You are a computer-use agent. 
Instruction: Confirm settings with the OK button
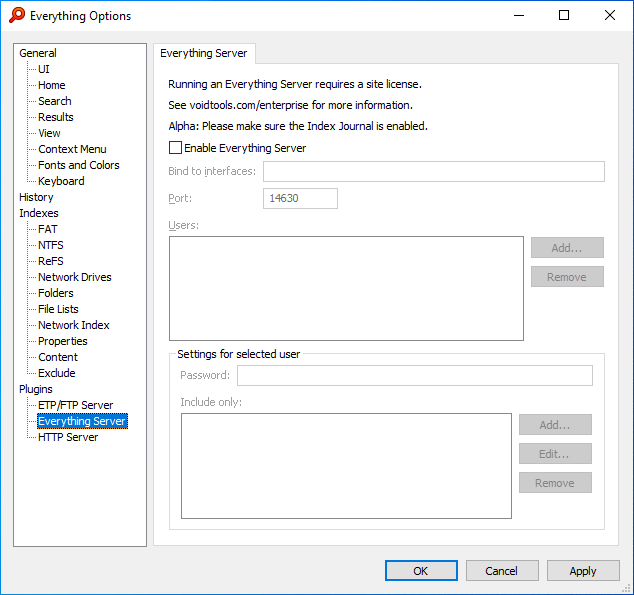click(x=421, y=571)
